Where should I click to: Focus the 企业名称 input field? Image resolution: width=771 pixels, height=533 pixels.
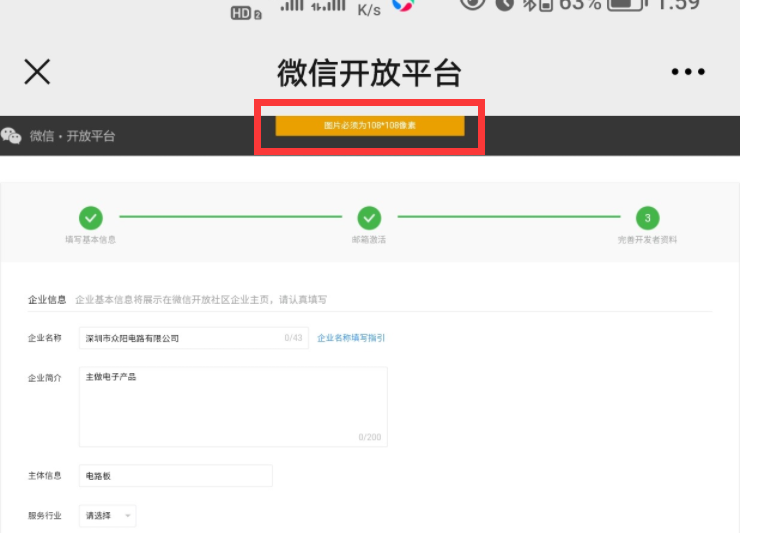[194, 338]
